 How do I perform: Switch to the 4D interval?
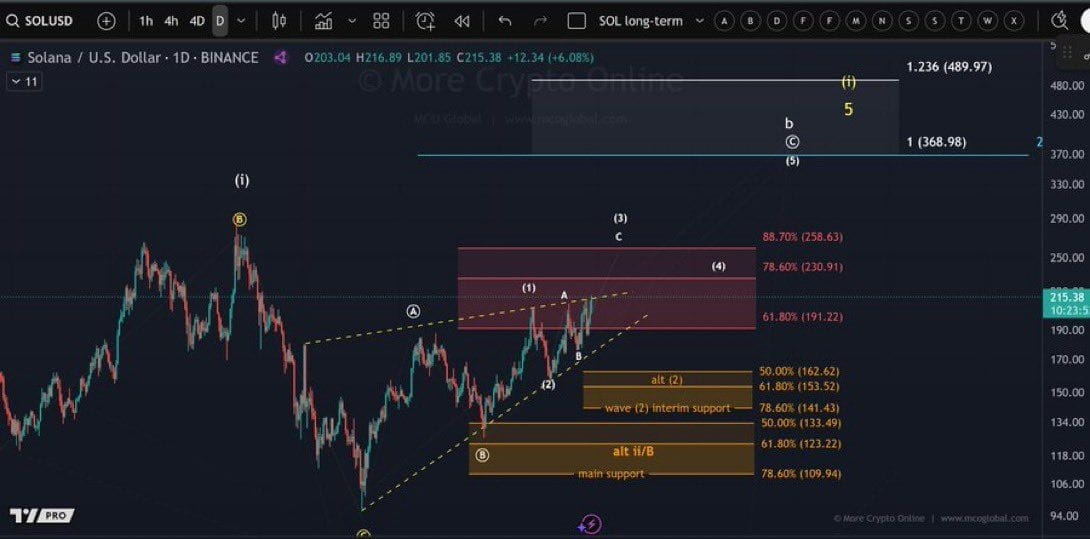point(197,21)
